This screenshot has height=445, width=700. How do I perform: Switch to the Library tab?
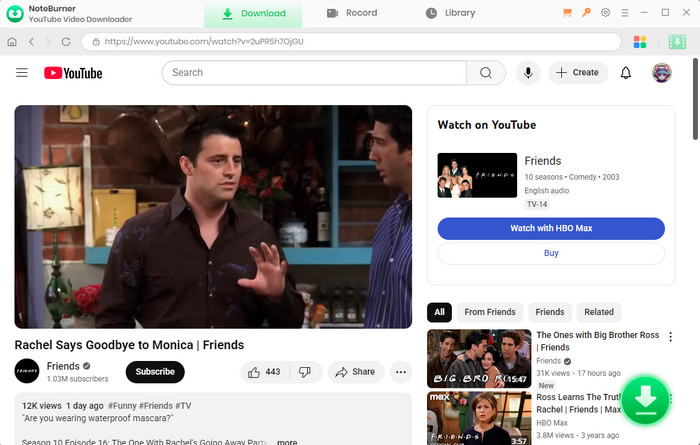(x=450, y=13)
